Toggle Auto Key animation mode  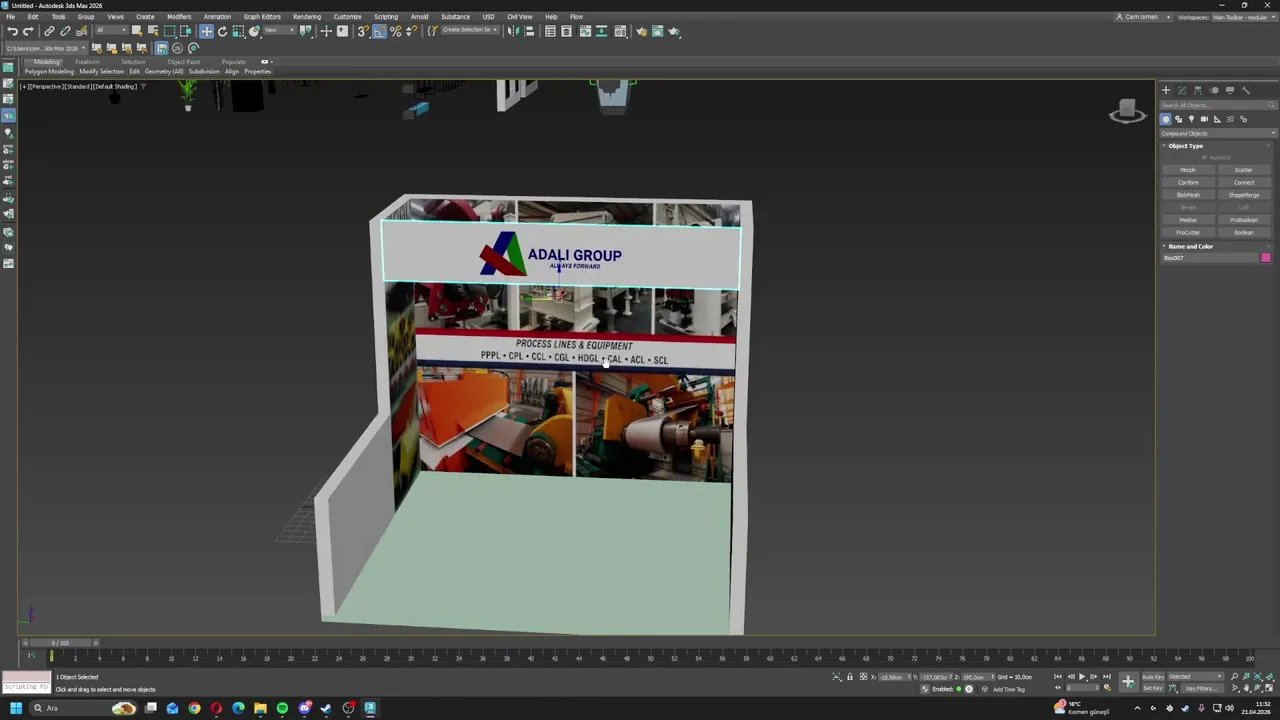coord(1153,677)
